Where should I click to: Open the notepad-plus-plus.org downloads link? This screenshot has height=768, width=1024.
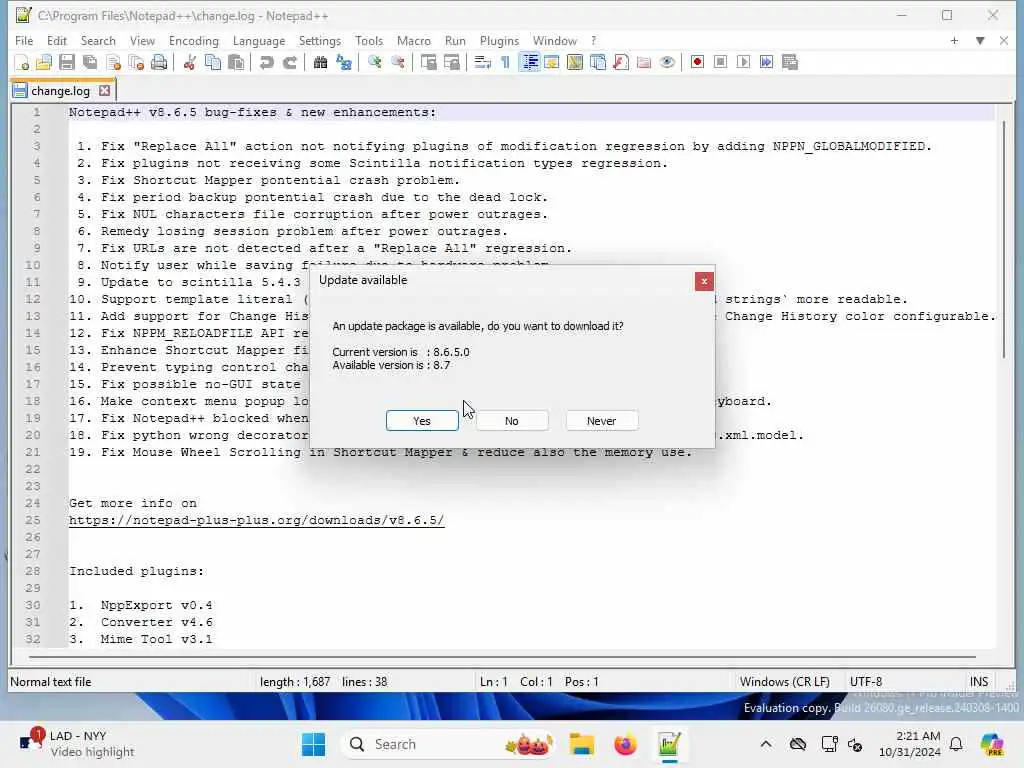coord(257,520)
